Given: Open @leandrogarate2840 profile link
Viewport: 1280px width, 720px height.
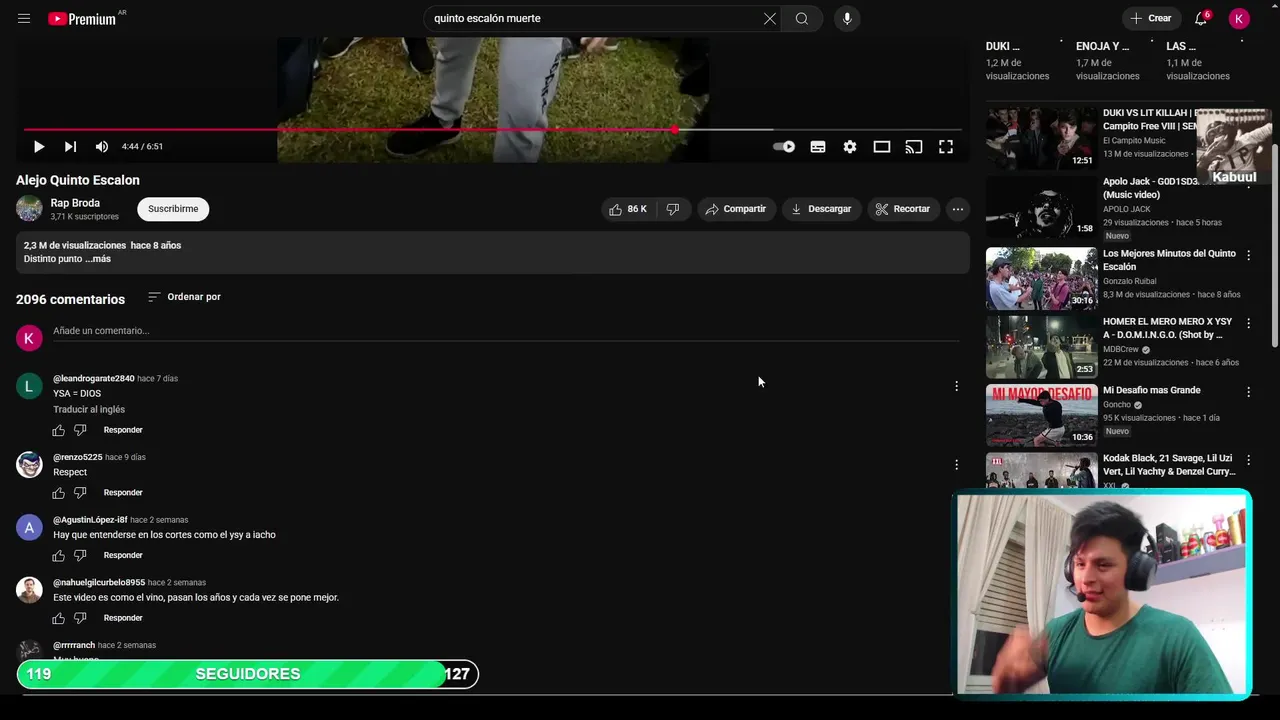Looking at the screenshot, I should (x=94, y=378).
